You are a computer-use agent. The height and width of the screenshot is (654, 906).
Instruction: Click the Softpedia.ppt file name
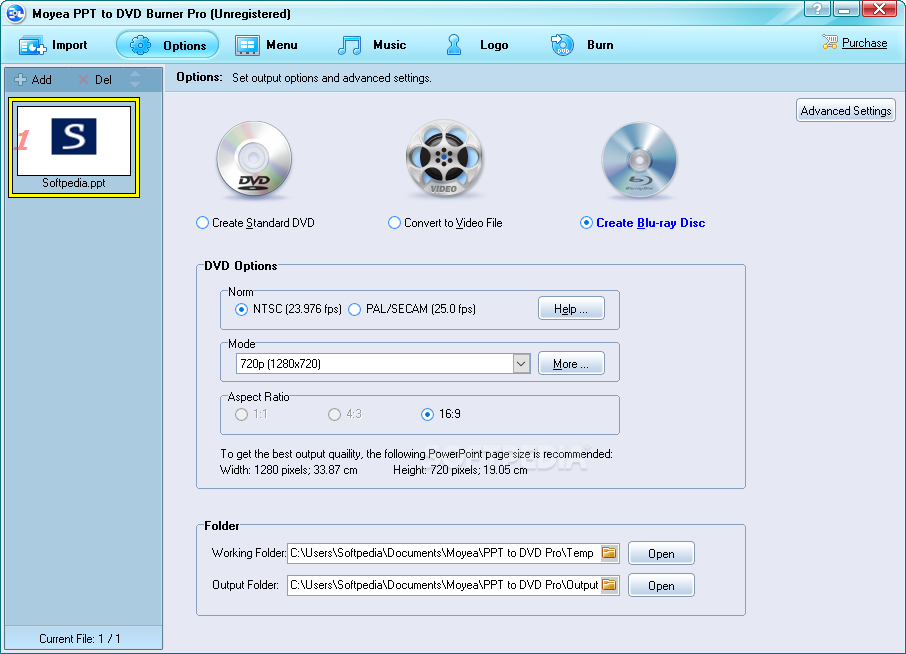pos(74,183)
